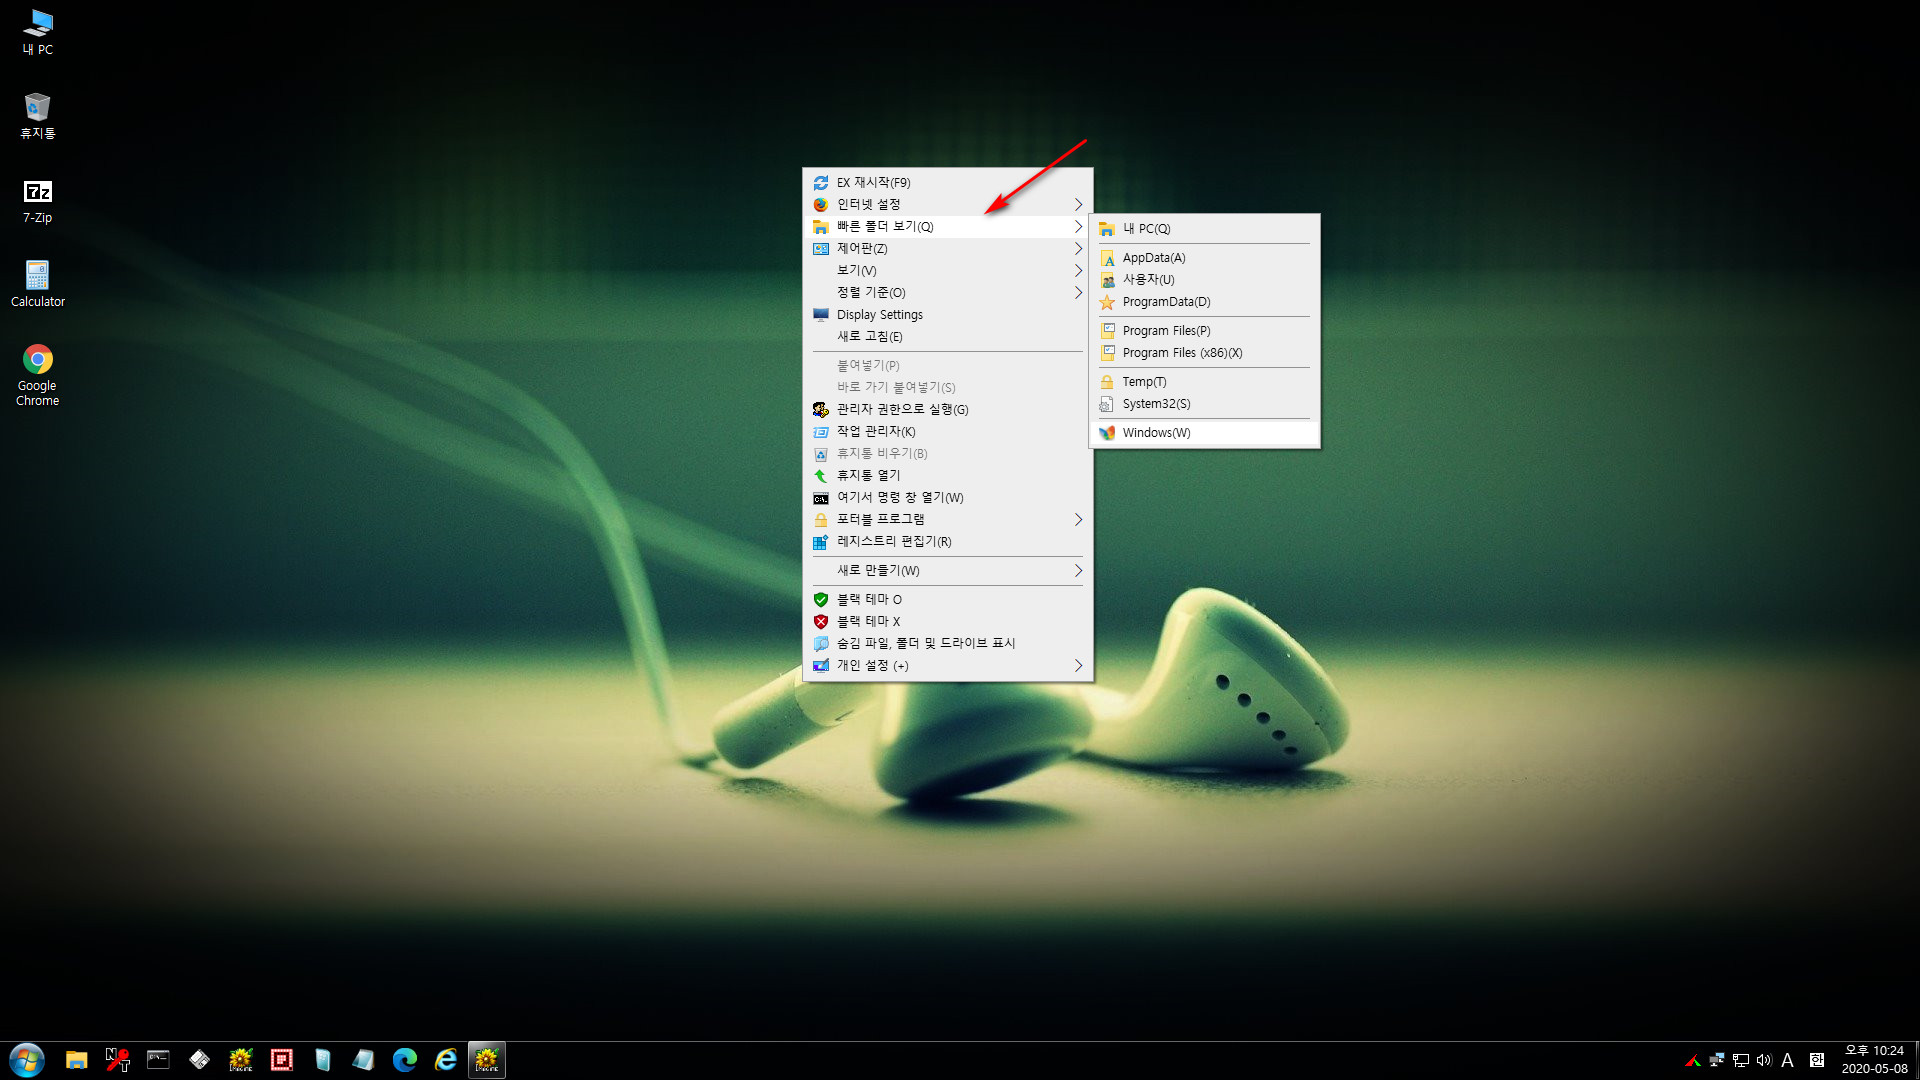Select the Google Chrome desktop shortcut
The width and height of the screenshot is (1920, 1080).
38,375
